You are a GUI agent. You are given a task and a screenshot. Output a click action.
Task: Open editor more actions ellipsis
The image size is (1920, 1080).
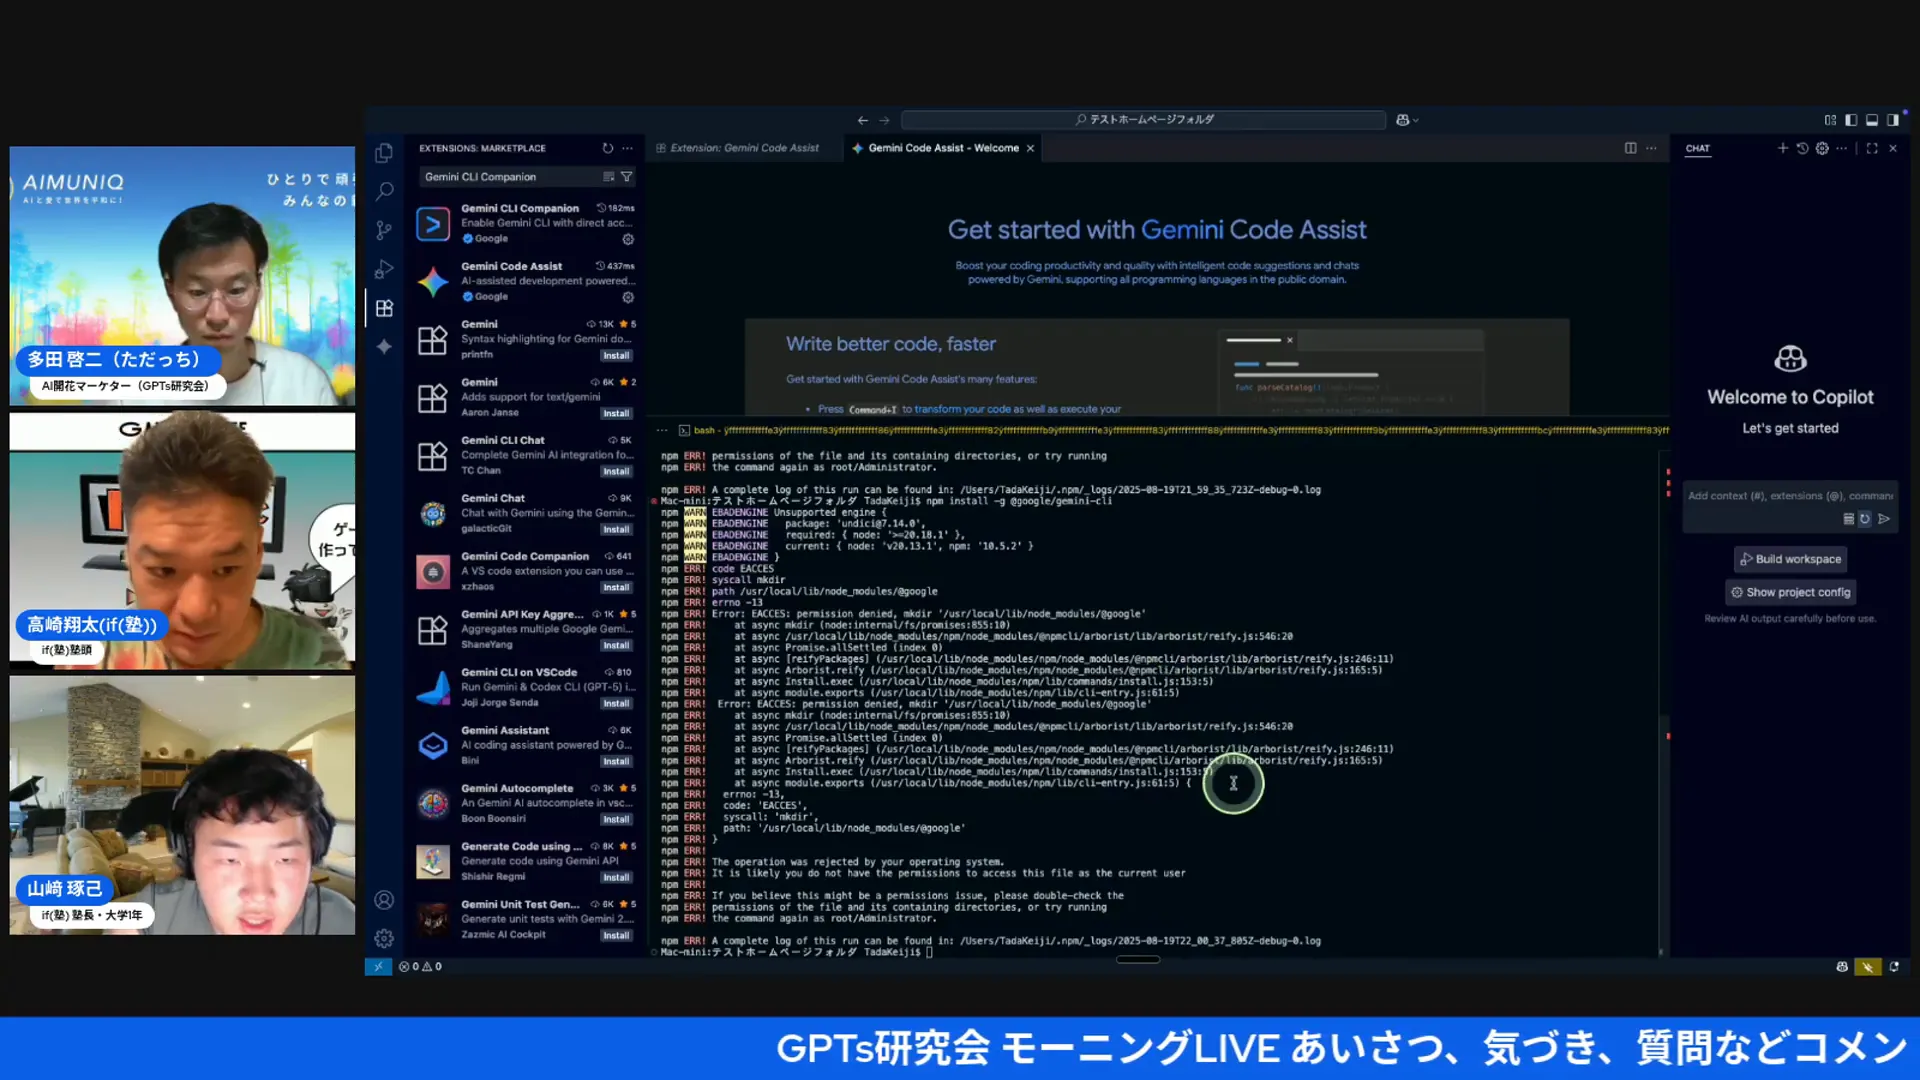point(1651,148)
